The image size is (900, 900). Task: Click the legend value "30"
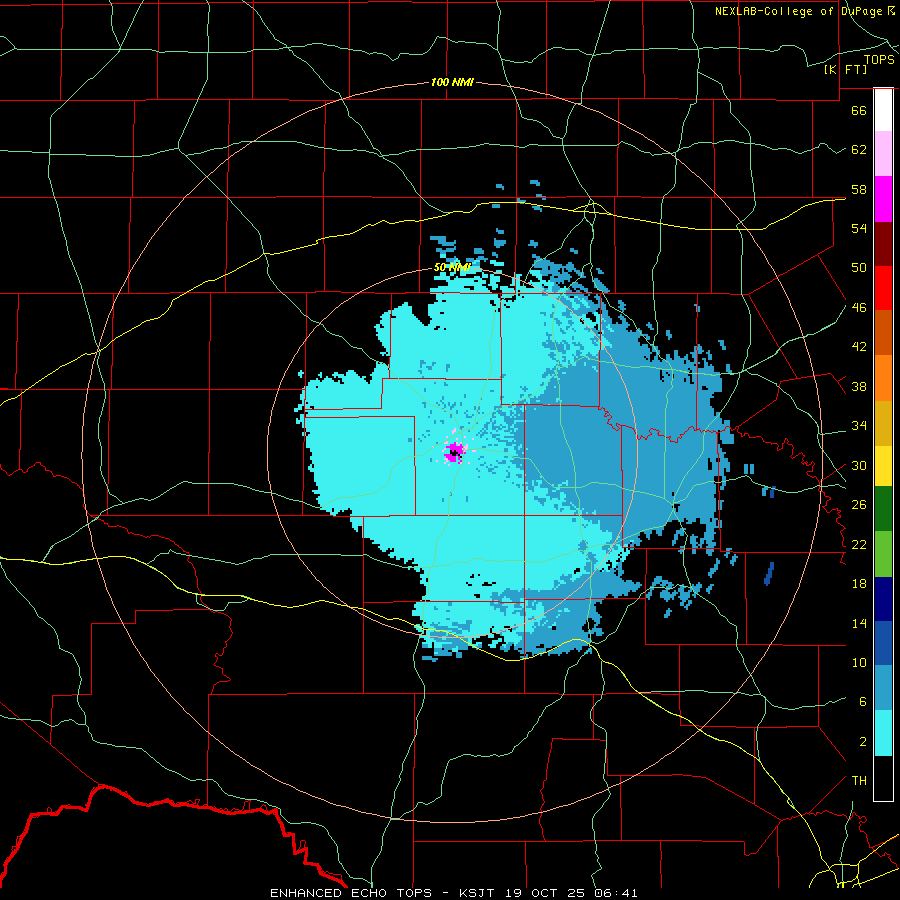[x=859, y=465]
